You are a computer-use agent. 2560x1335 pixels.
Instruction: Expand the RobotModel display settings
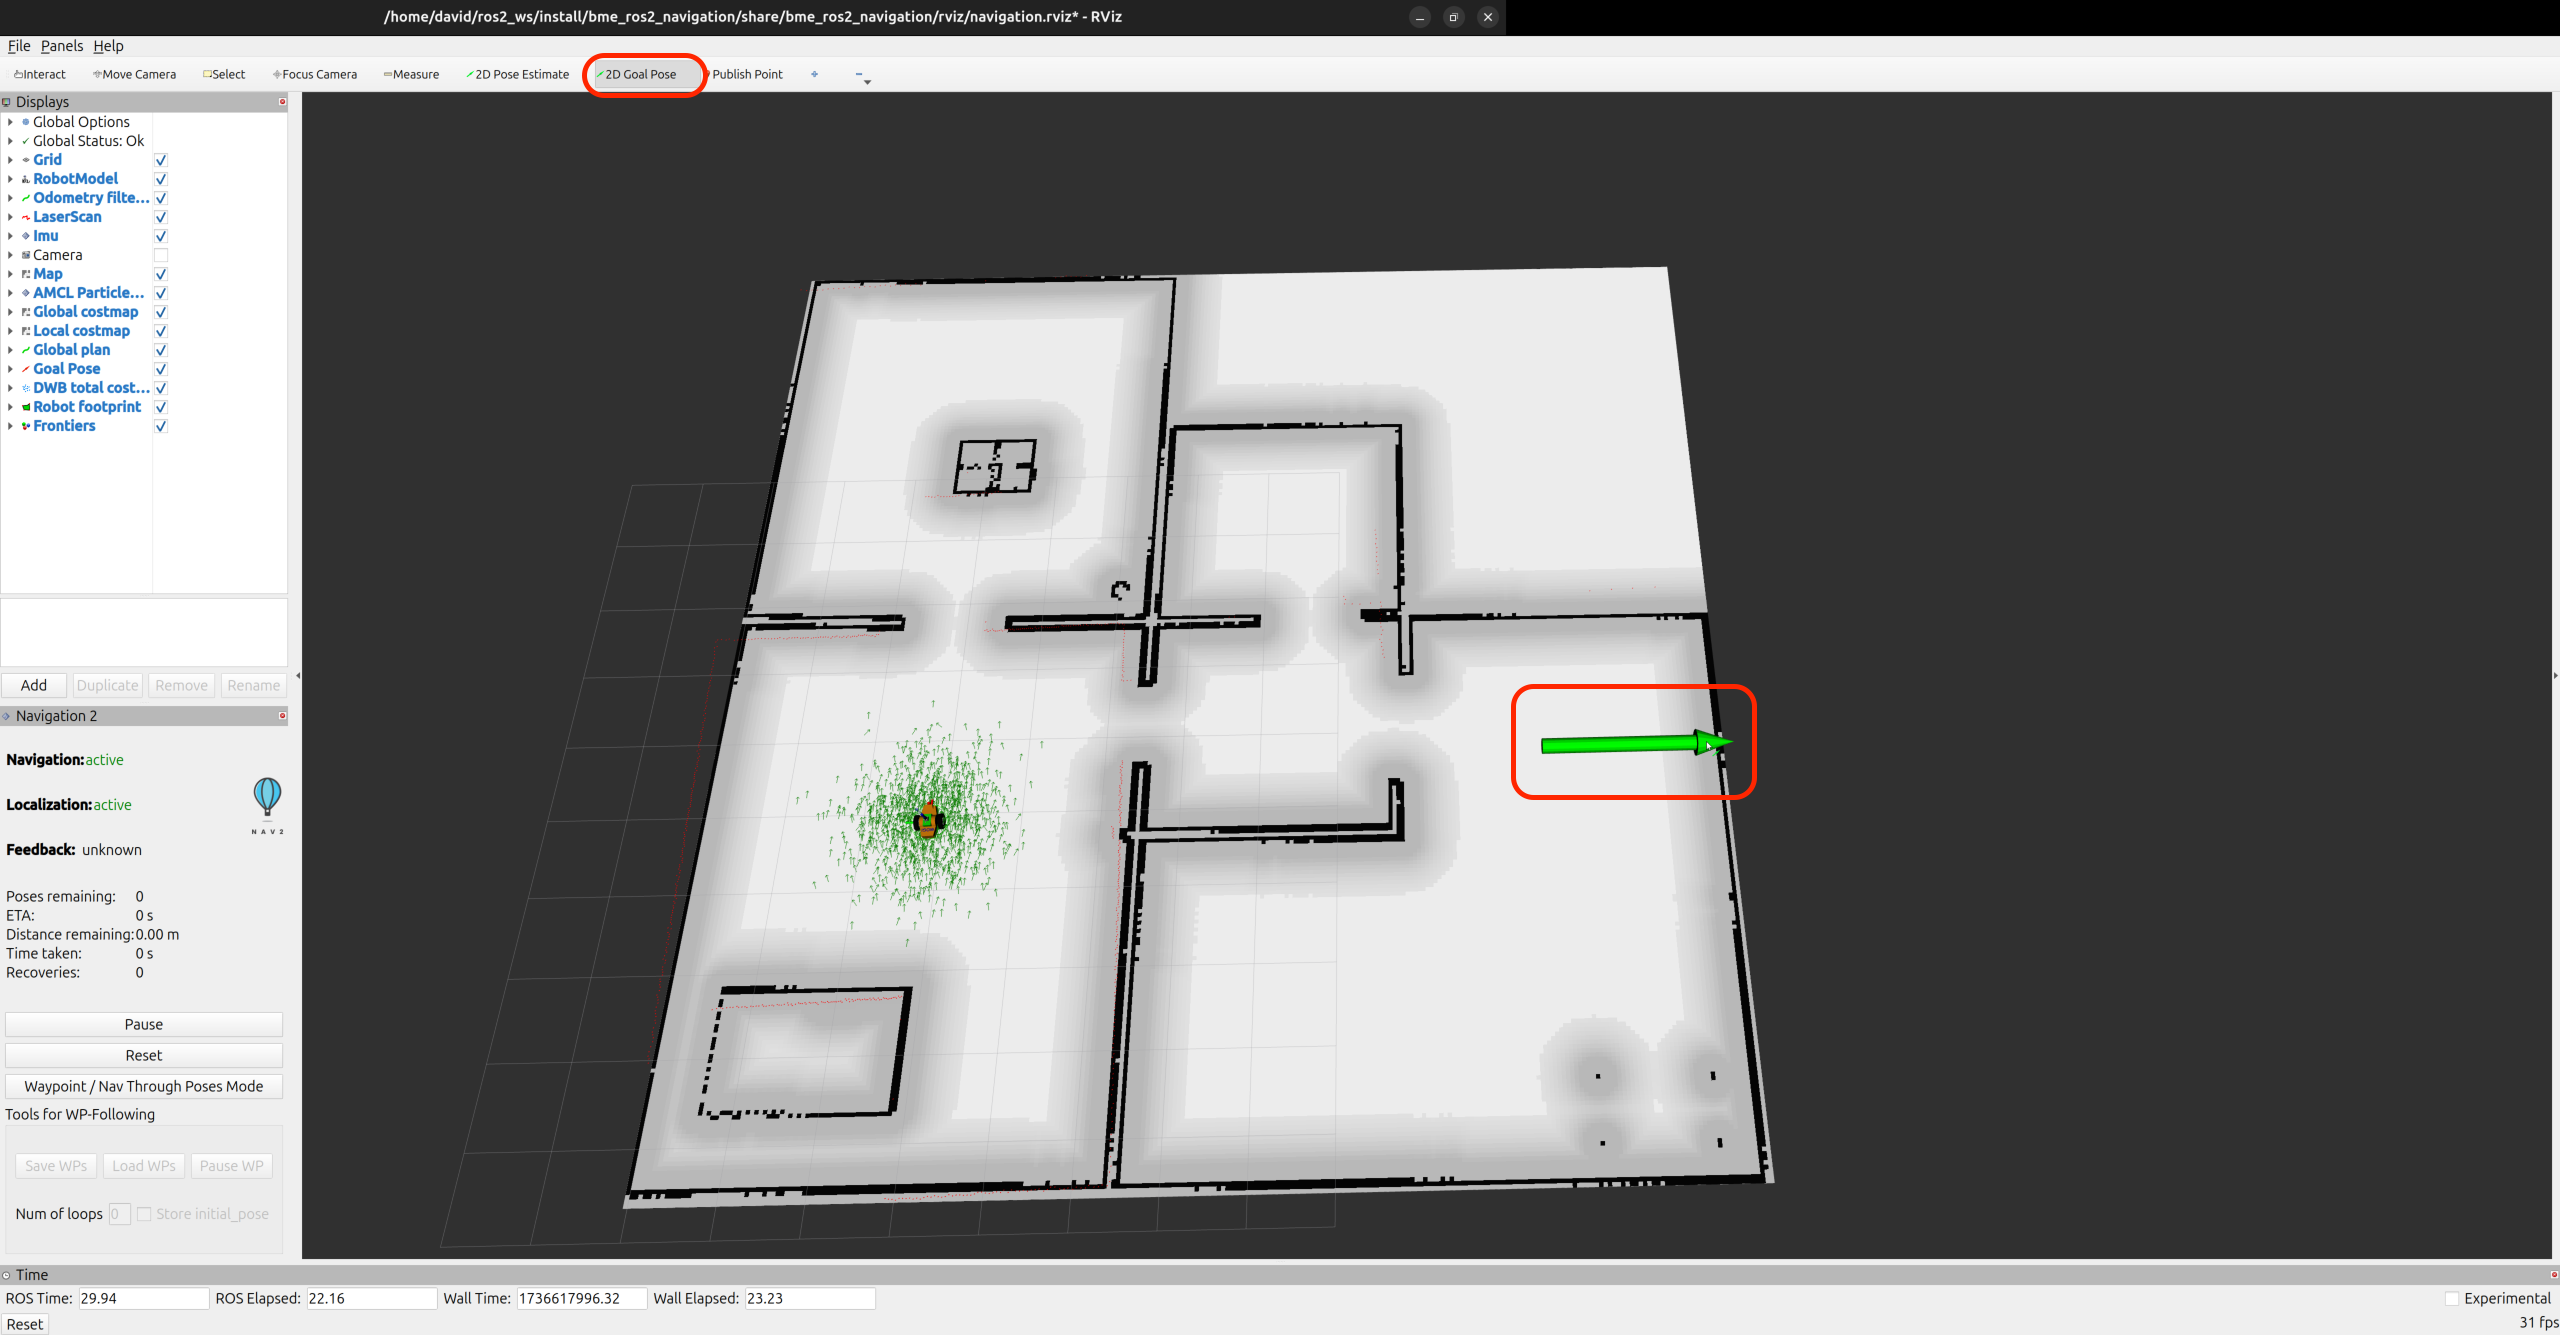(x=14, y=180)
